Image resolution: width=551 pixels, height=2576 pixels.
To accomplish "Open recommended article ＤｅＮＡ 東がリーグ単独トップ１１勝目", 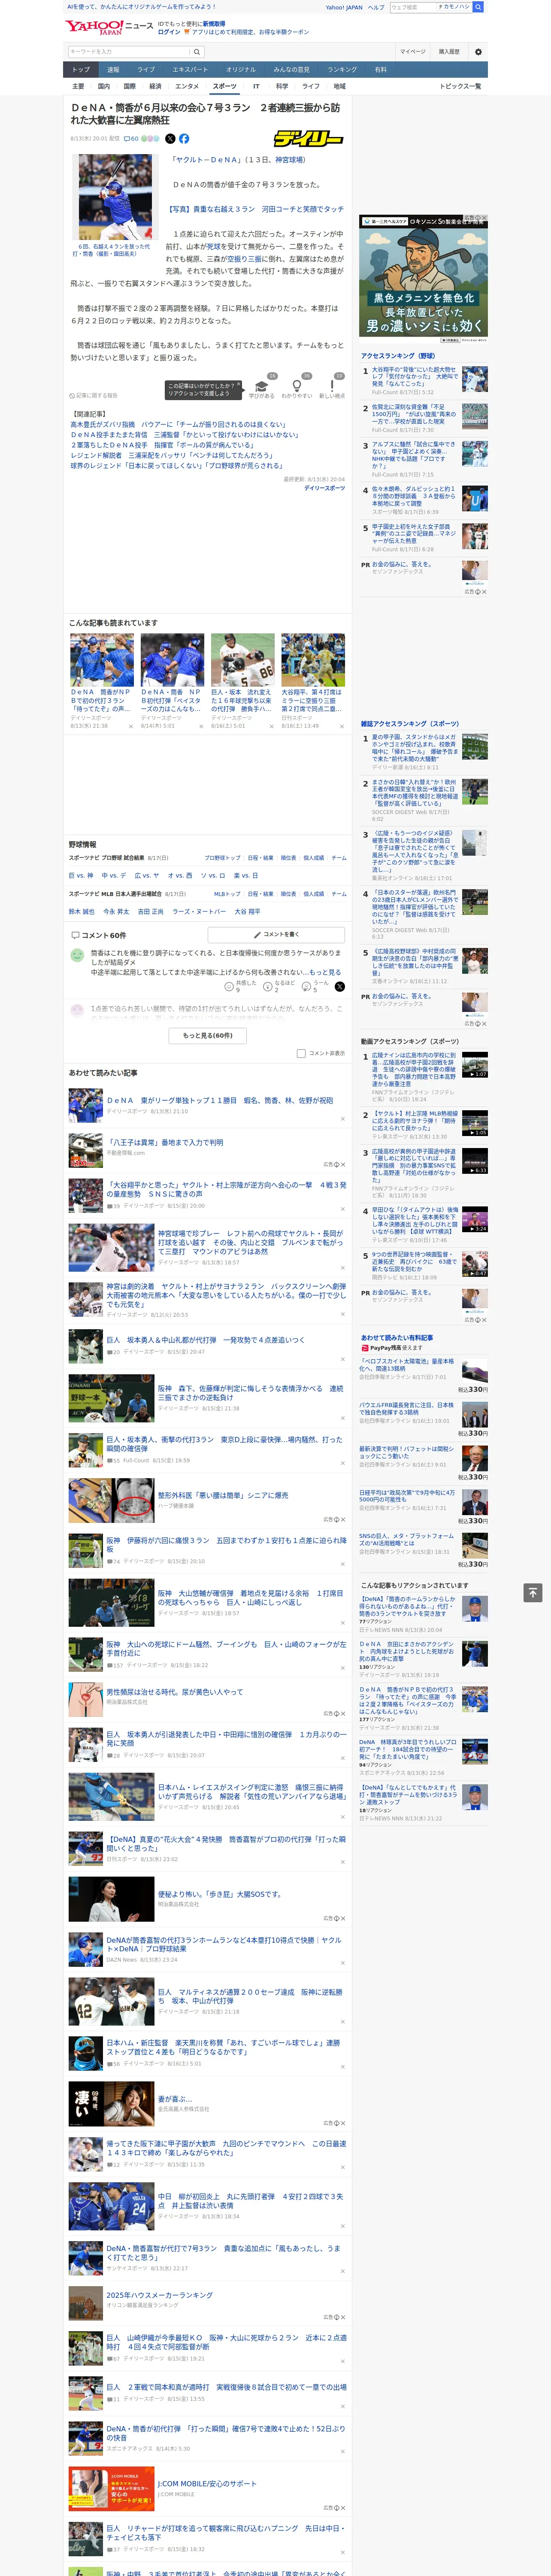I will pos(220,1100).
